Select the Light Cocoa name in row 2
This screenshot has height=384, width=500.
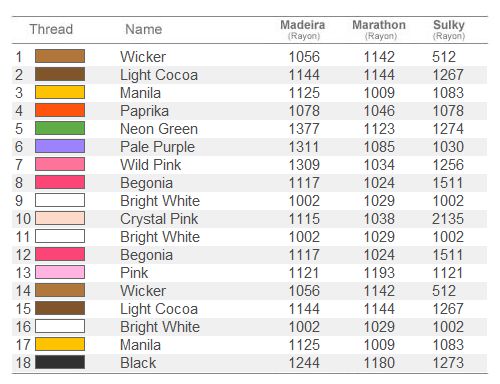tap(159, 75)
